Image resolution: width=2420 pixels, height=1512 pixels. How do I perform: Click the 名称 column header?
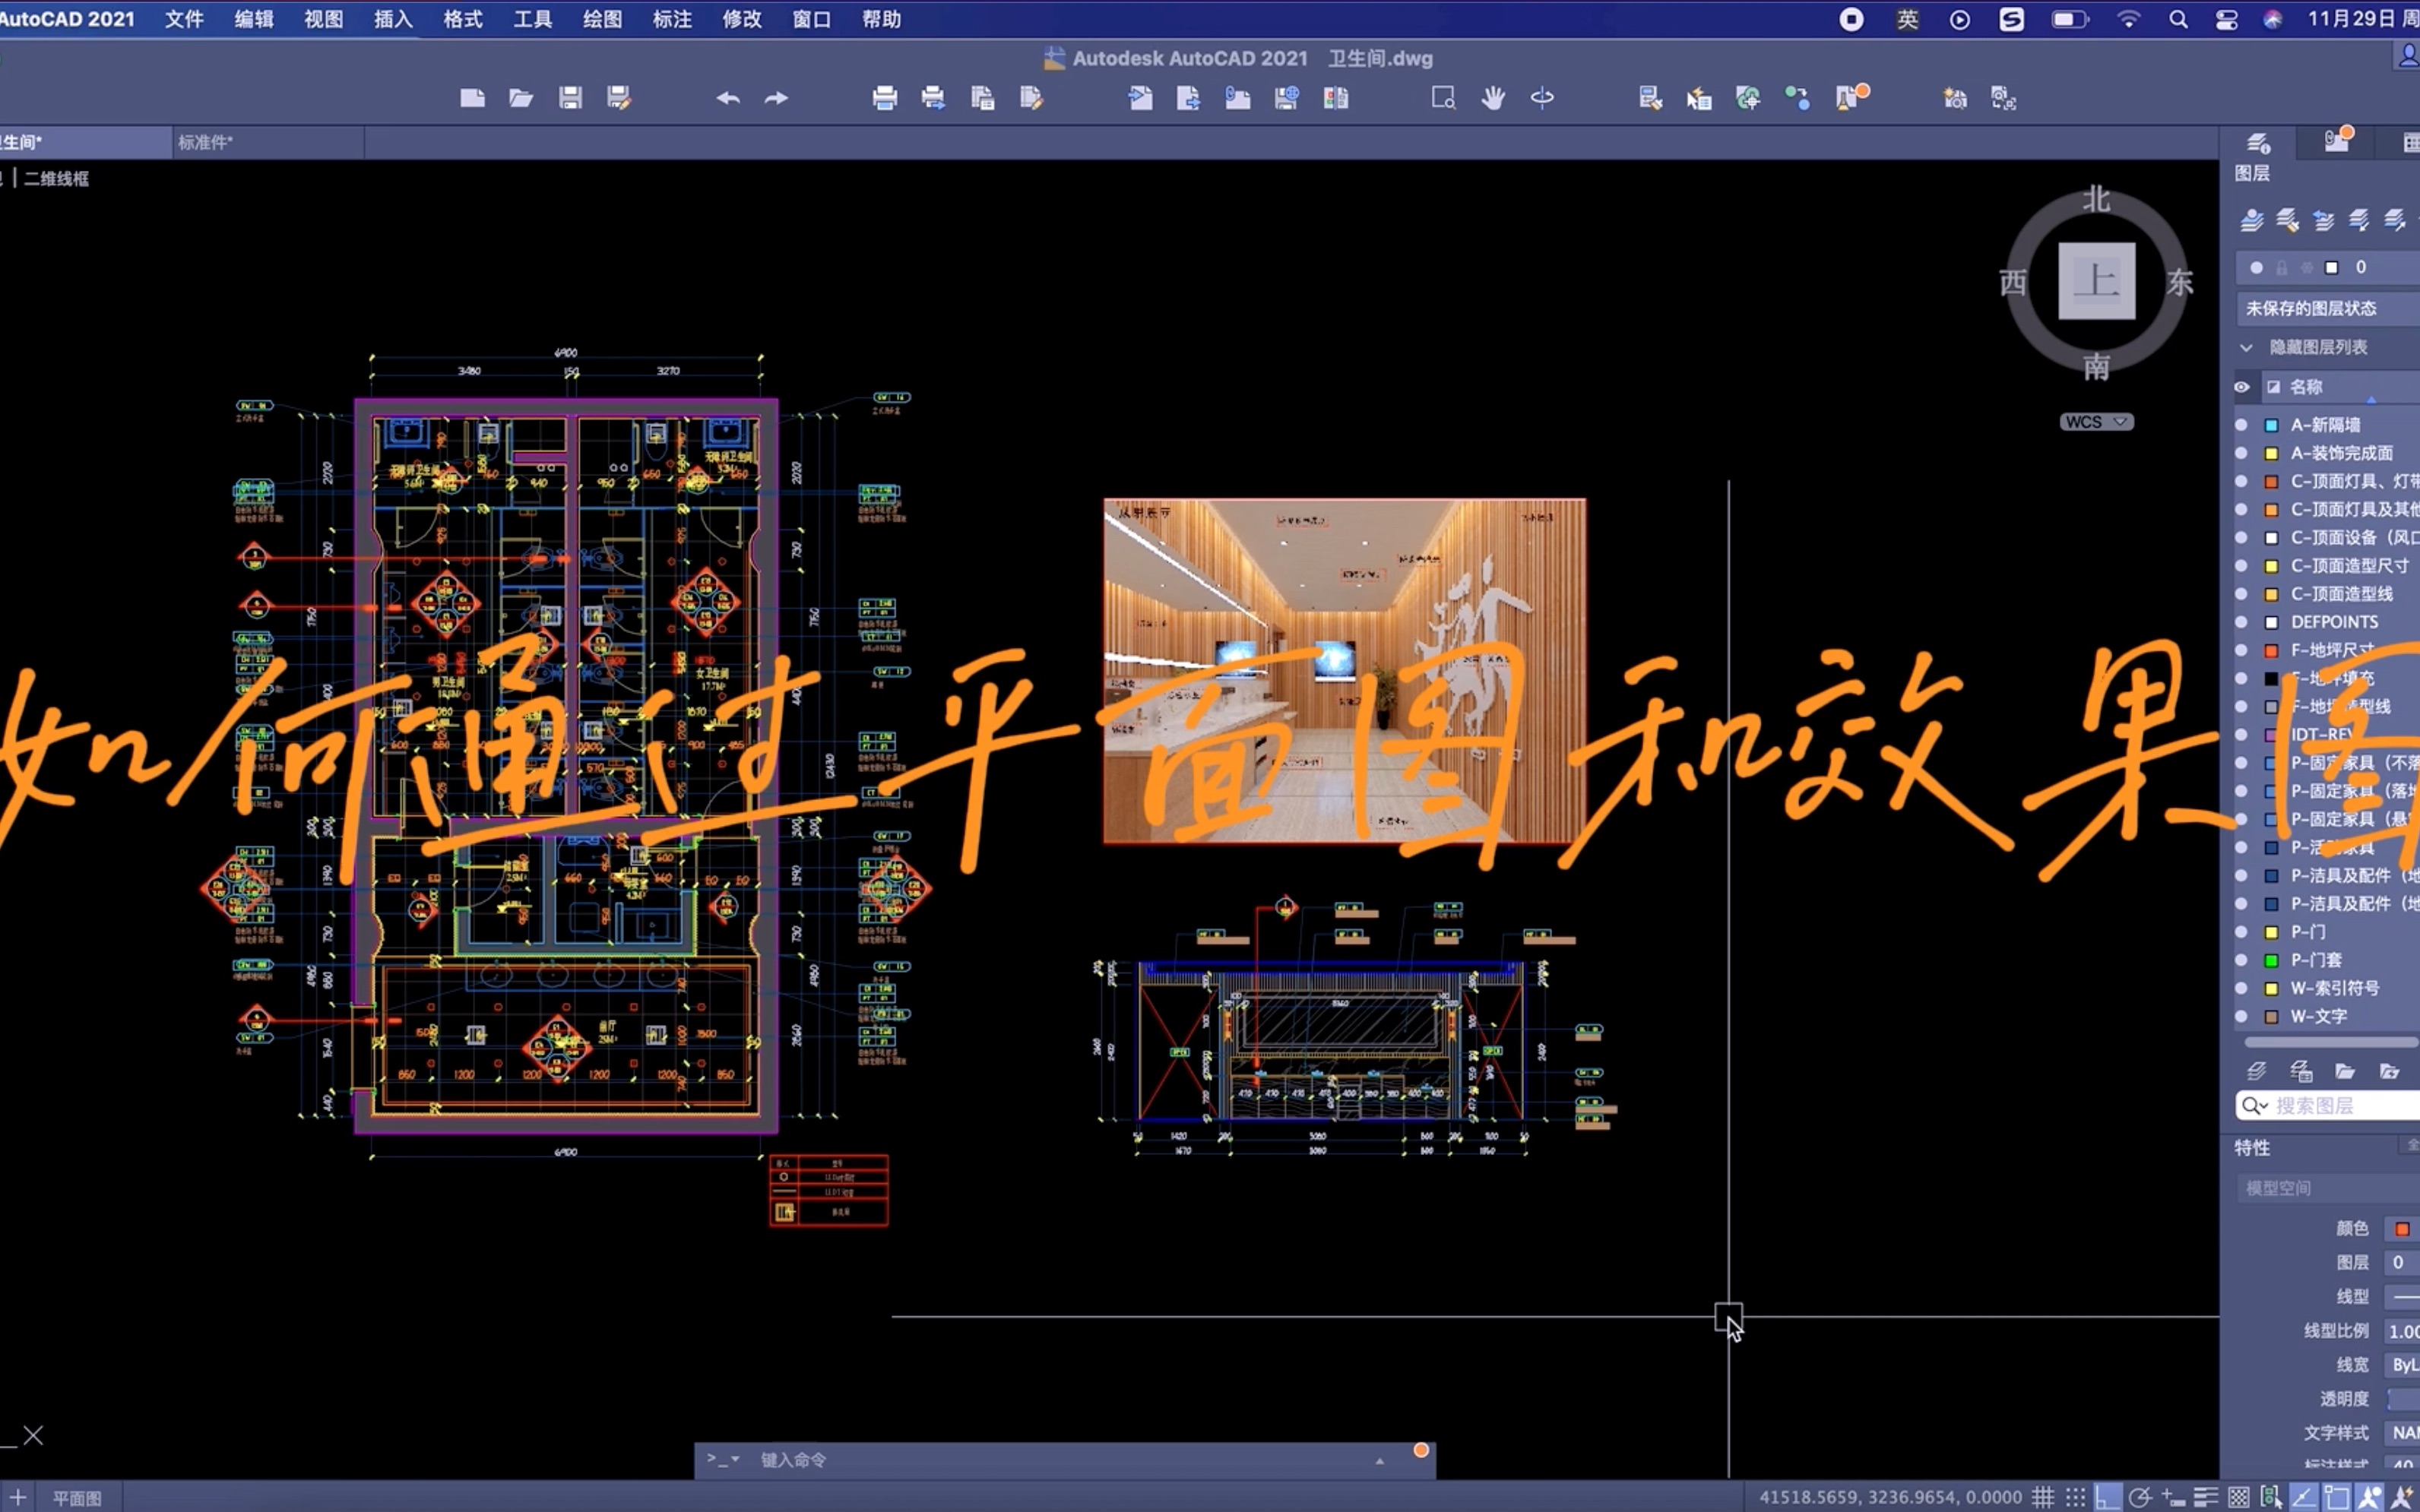(x=2307, y=387)
